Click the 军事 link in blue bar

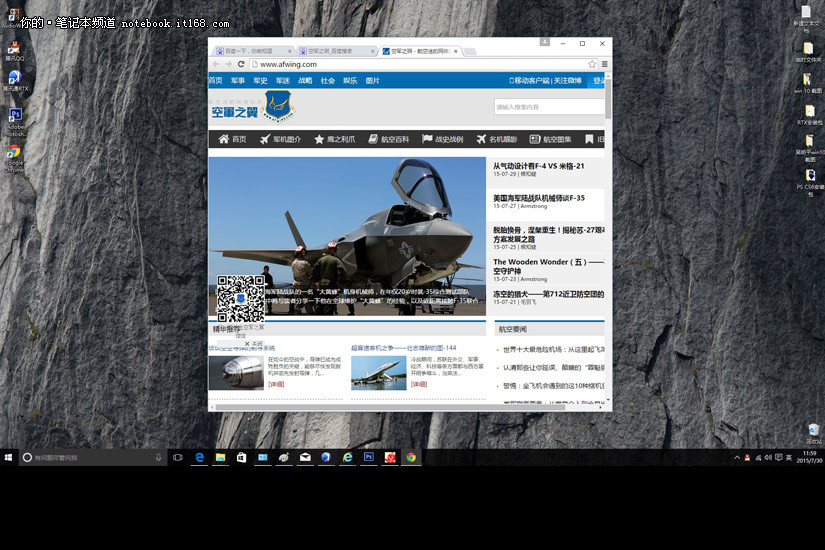pos(238,81)
